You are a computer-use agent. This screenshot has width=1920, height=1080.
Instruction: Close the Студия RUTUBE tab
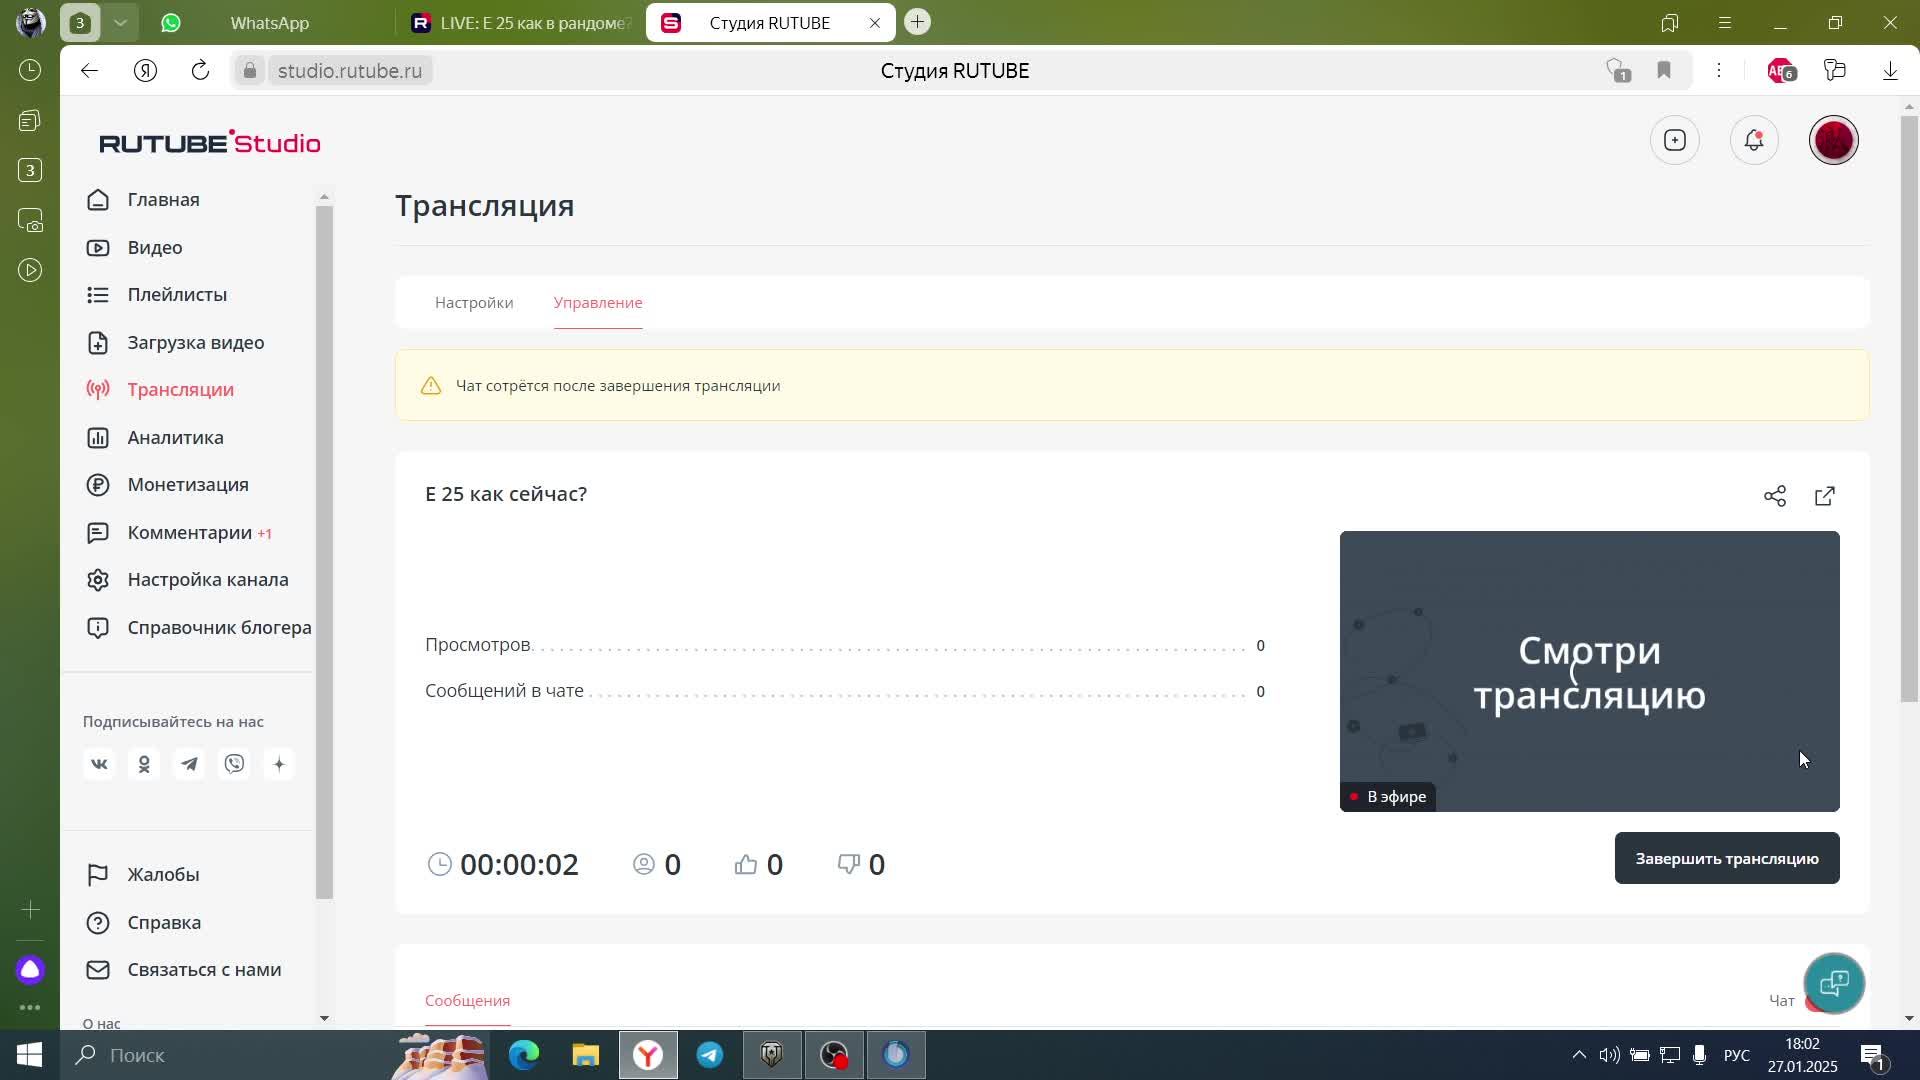tap(875, 22)
